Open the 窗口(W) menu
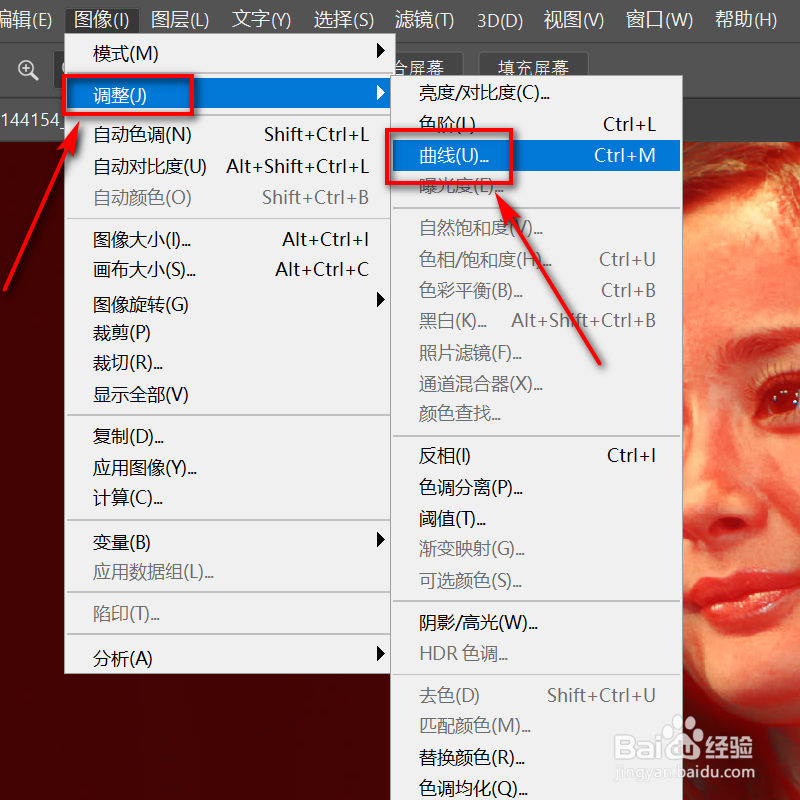The height and width of the screenshot is (800, 800). click(x=659, y=20)
